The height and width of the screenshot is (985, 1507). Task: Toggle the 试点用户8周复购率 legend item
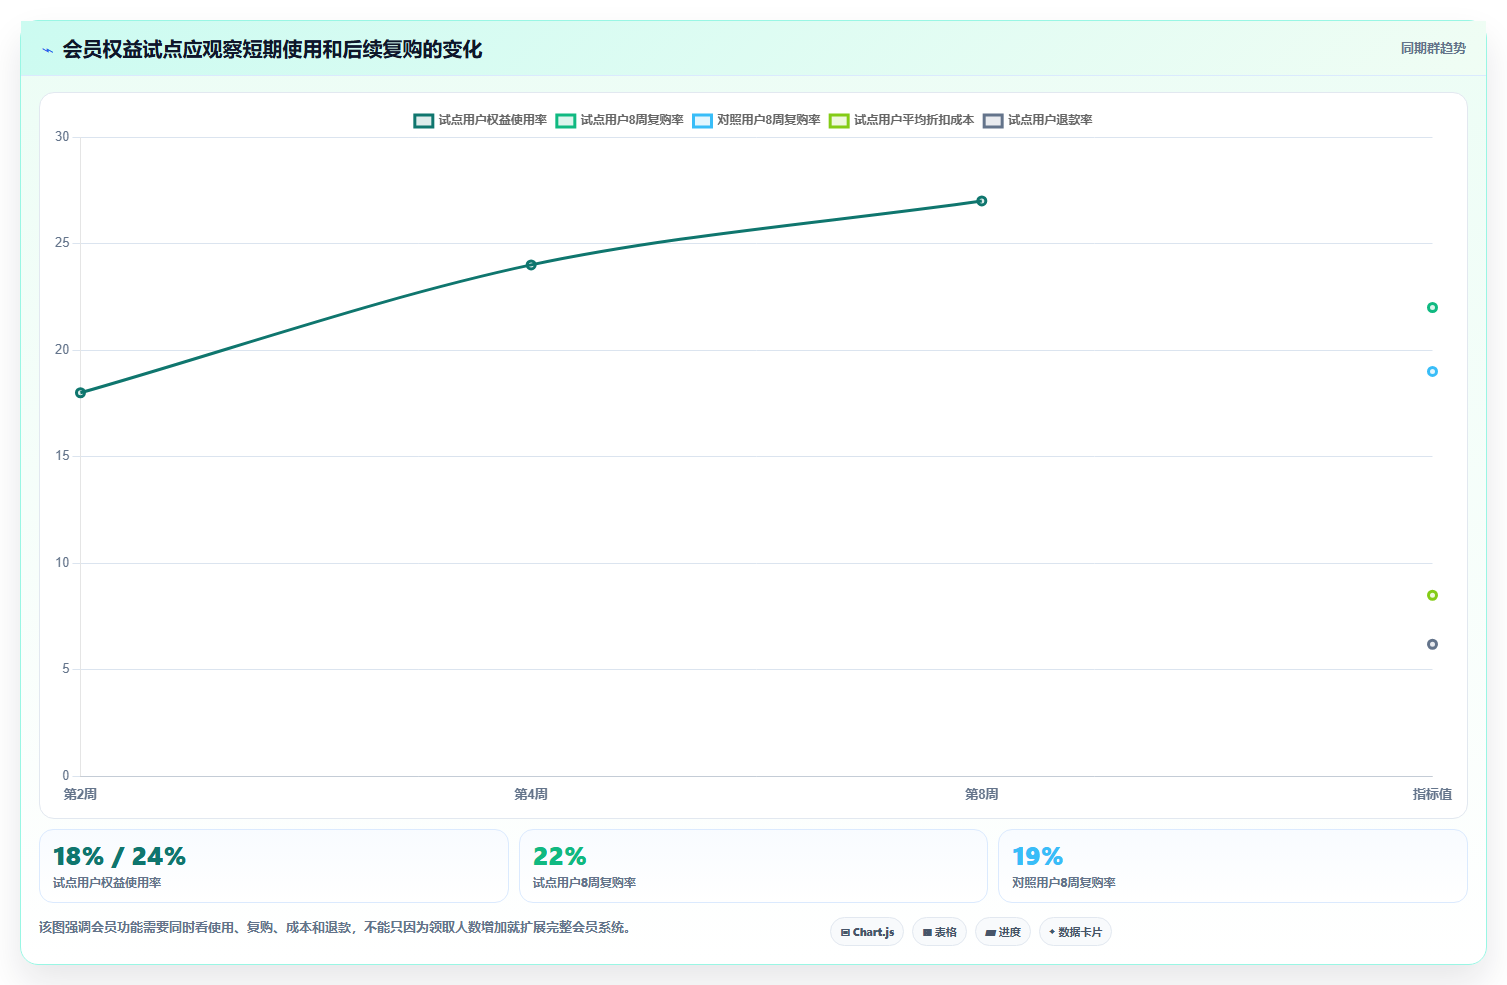click(x=620, y=120)
